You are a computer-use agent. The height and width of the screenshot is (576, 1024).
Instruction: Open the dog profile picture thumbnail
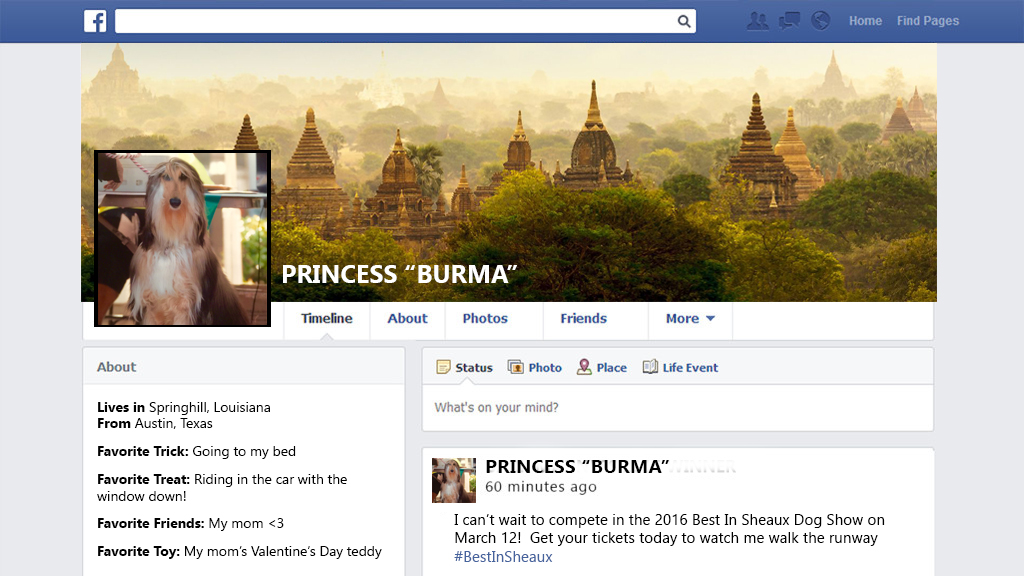(183, 238)
